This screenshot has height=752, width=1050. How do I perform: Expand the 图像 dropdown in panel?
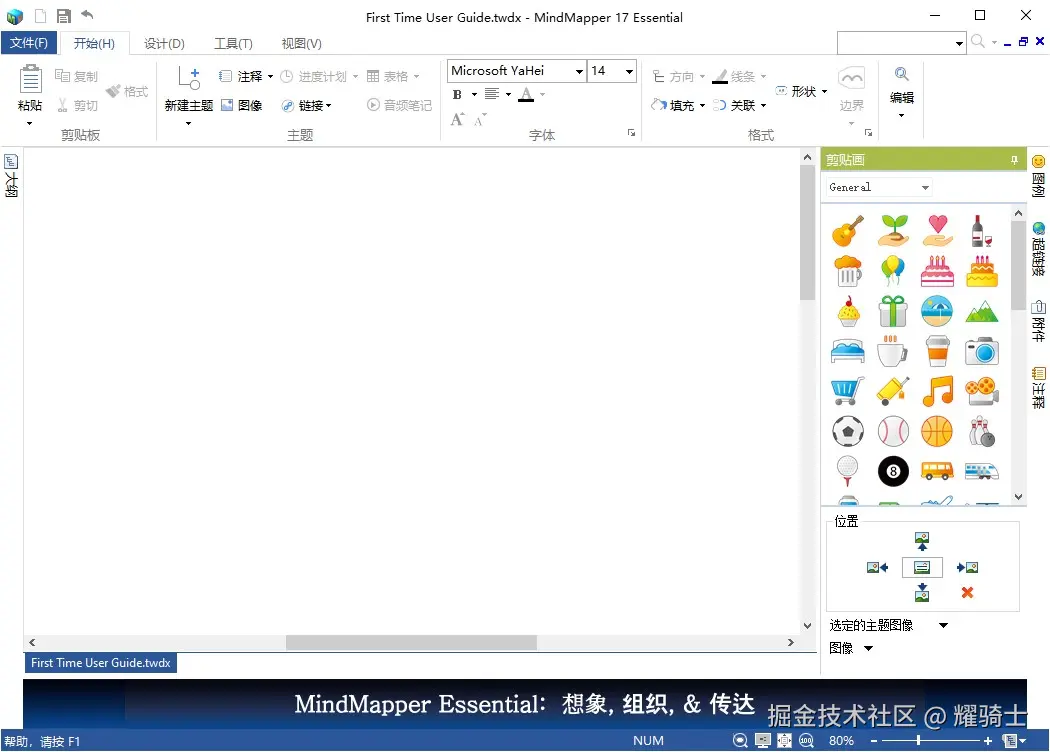coord(869,648)
